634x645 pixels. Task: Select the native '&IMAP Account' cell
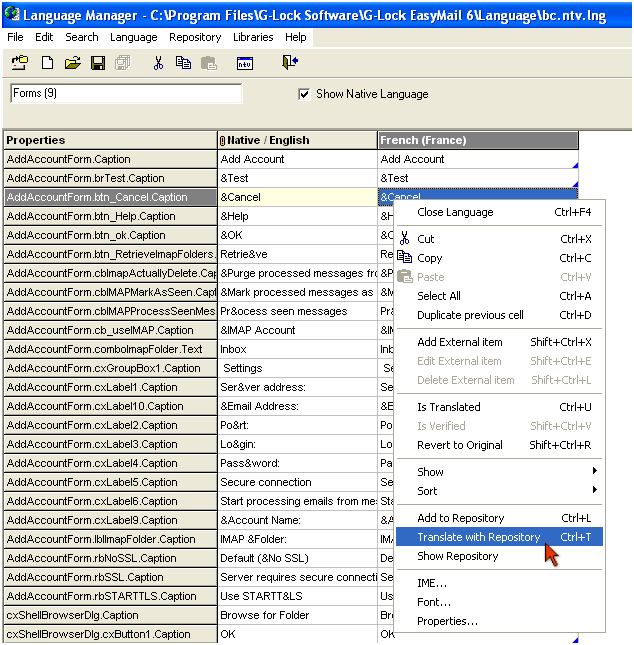(297, 330)
